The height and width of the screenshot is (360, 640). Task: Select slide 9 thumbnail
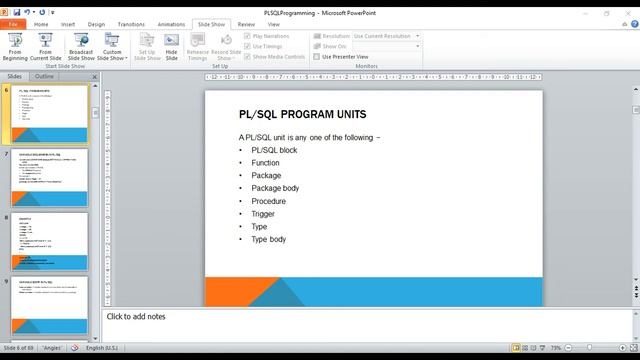point(49,305)
